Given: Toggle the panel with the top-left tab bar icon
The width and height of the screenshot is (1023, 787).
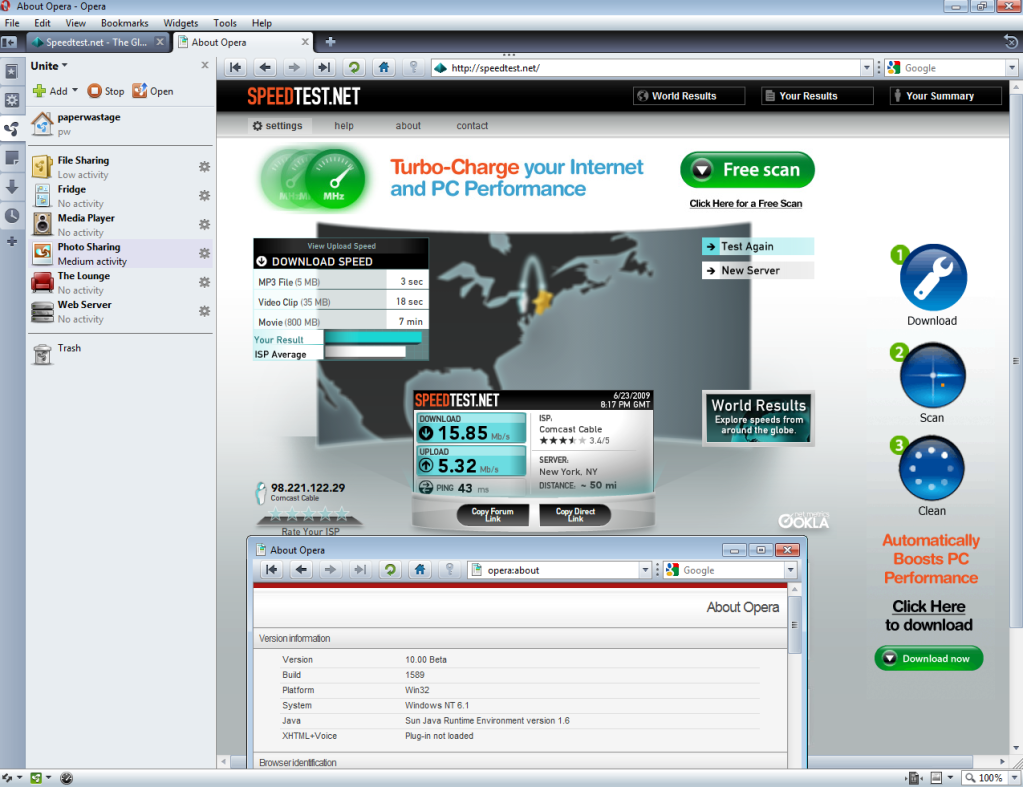Looking at the screenshot, I should pos(9,42).
